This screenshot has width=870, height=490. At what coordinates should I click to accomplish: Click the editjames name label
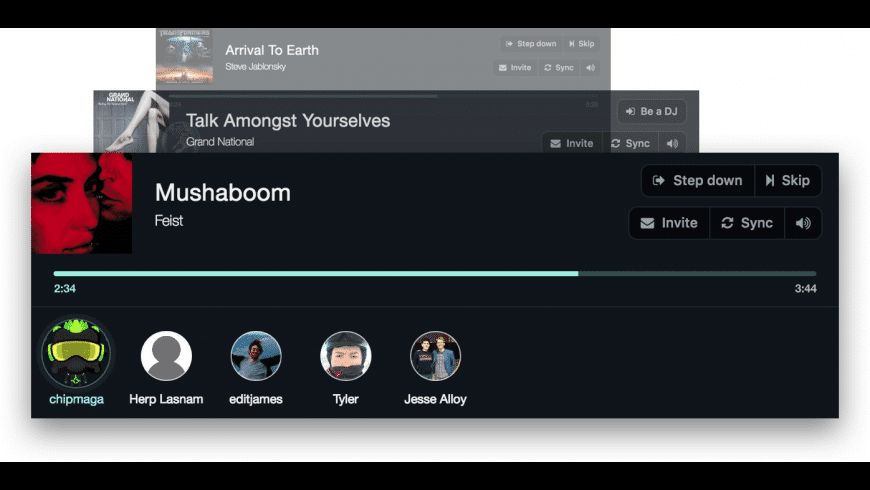point(256,399)
